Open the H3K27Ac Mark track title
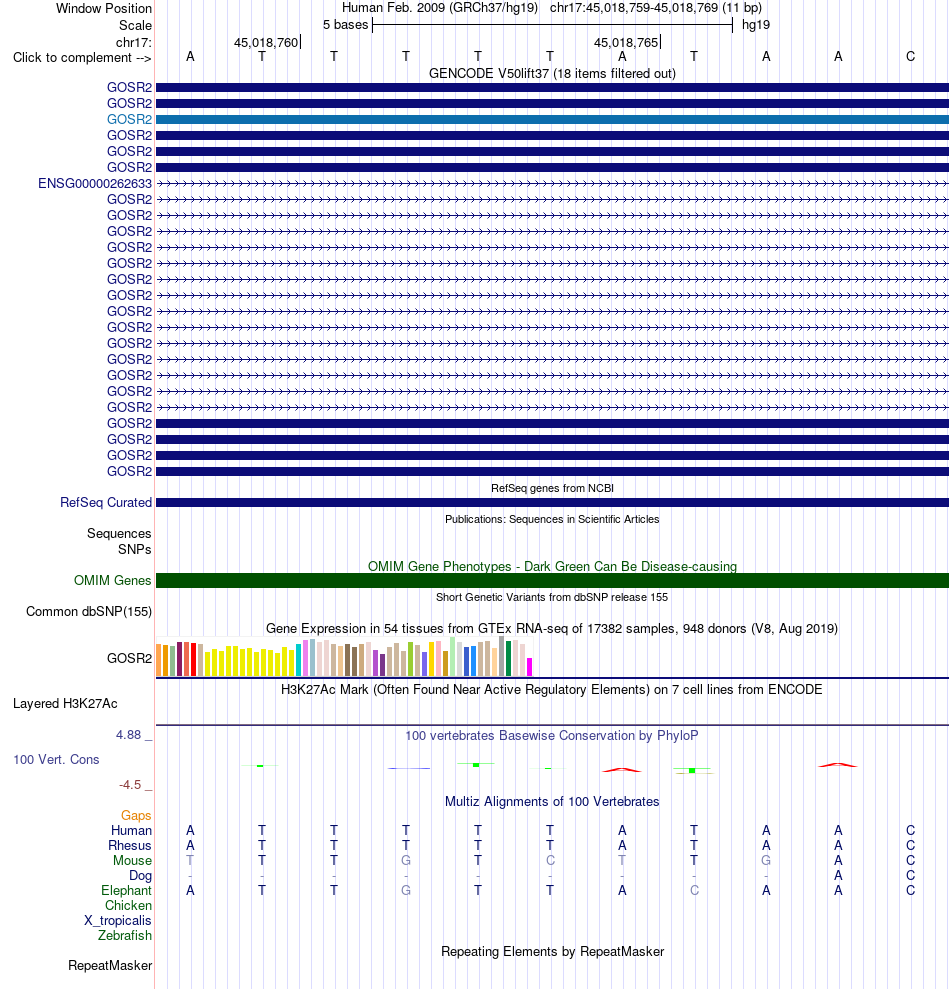 (552, 689)
